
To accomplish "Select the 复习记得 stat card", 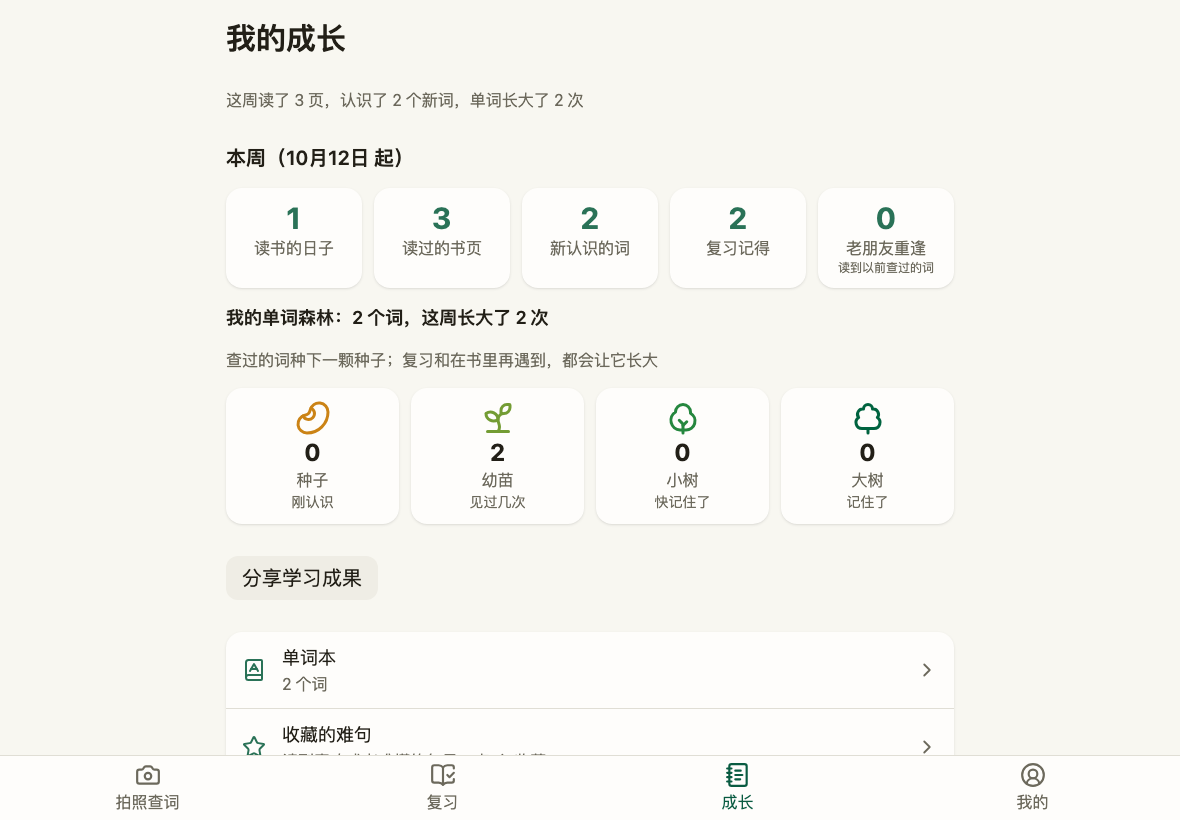I will [x=738, y=238].
